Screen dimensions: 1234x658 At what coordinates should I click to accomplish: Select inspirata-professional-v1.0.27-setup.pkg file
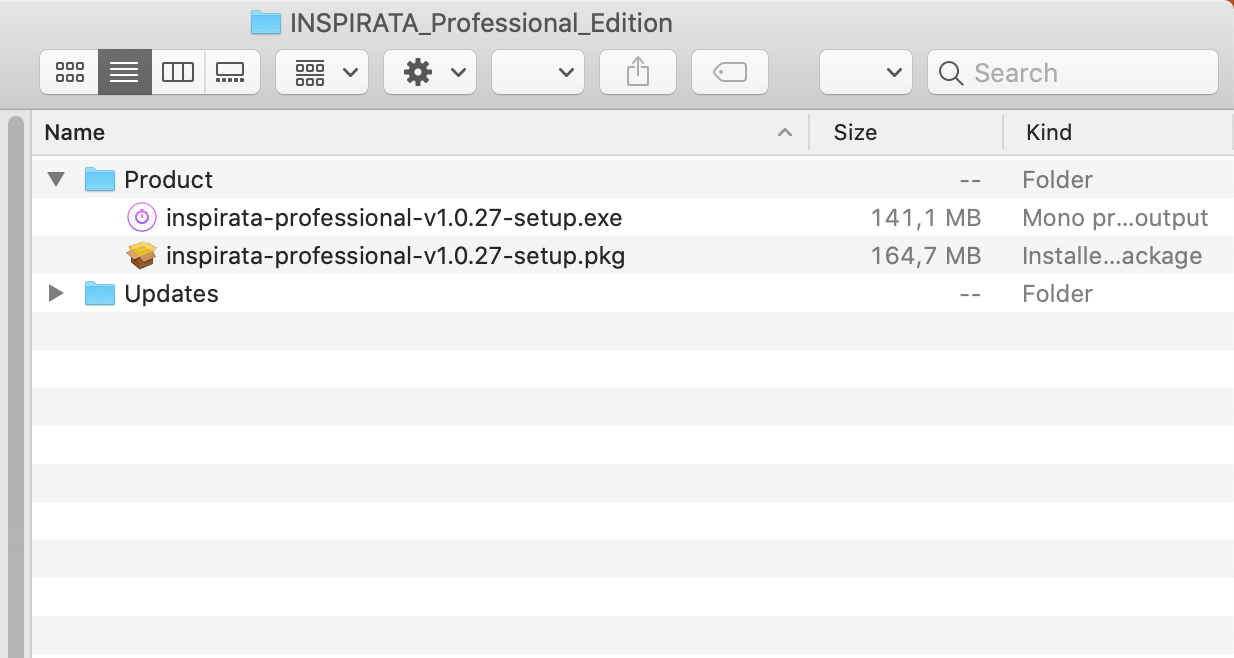(x=395, y=256)
